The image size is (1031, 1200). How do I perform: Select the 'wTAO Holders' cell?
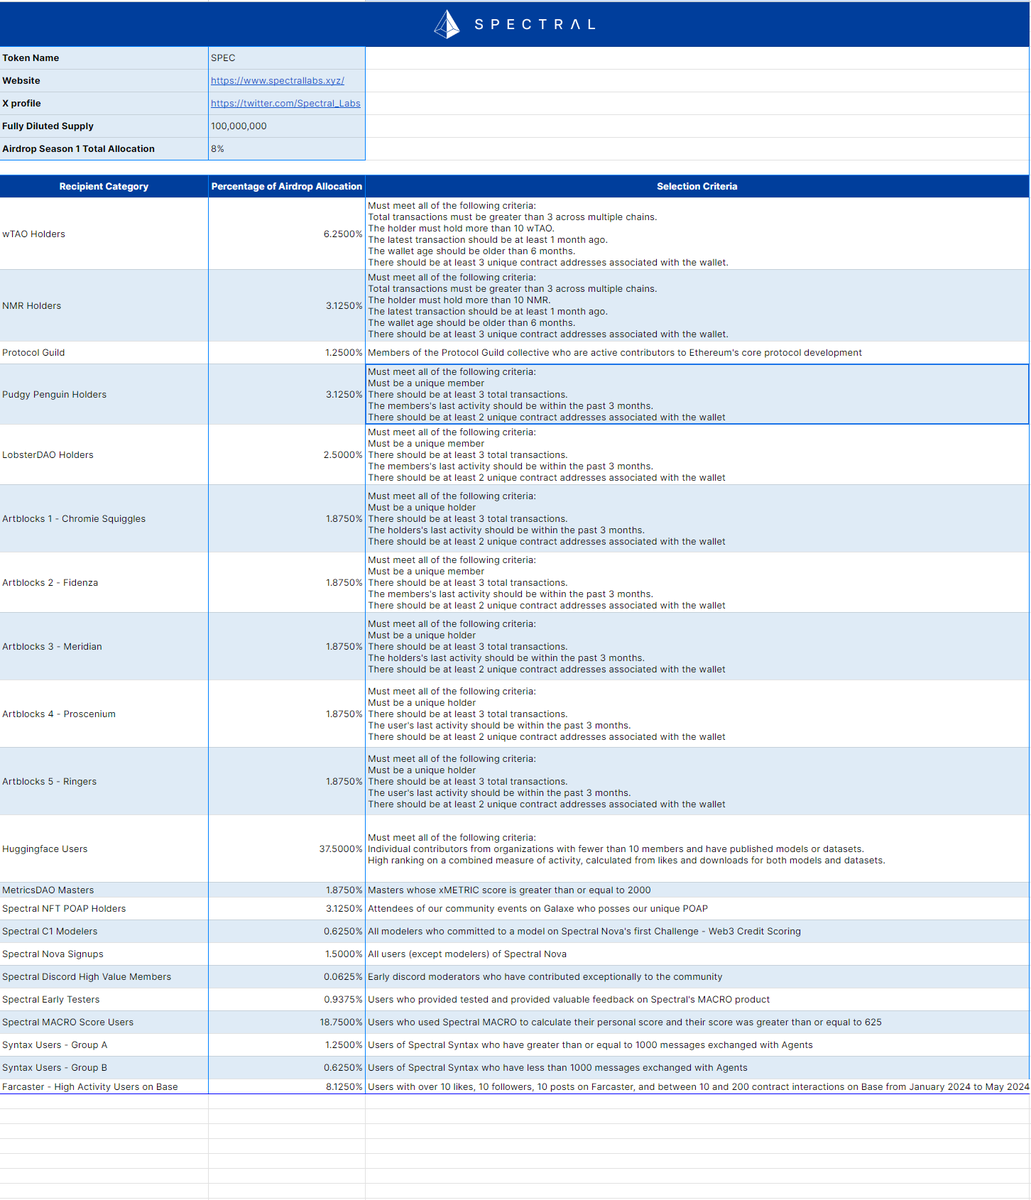coord(104,234)
